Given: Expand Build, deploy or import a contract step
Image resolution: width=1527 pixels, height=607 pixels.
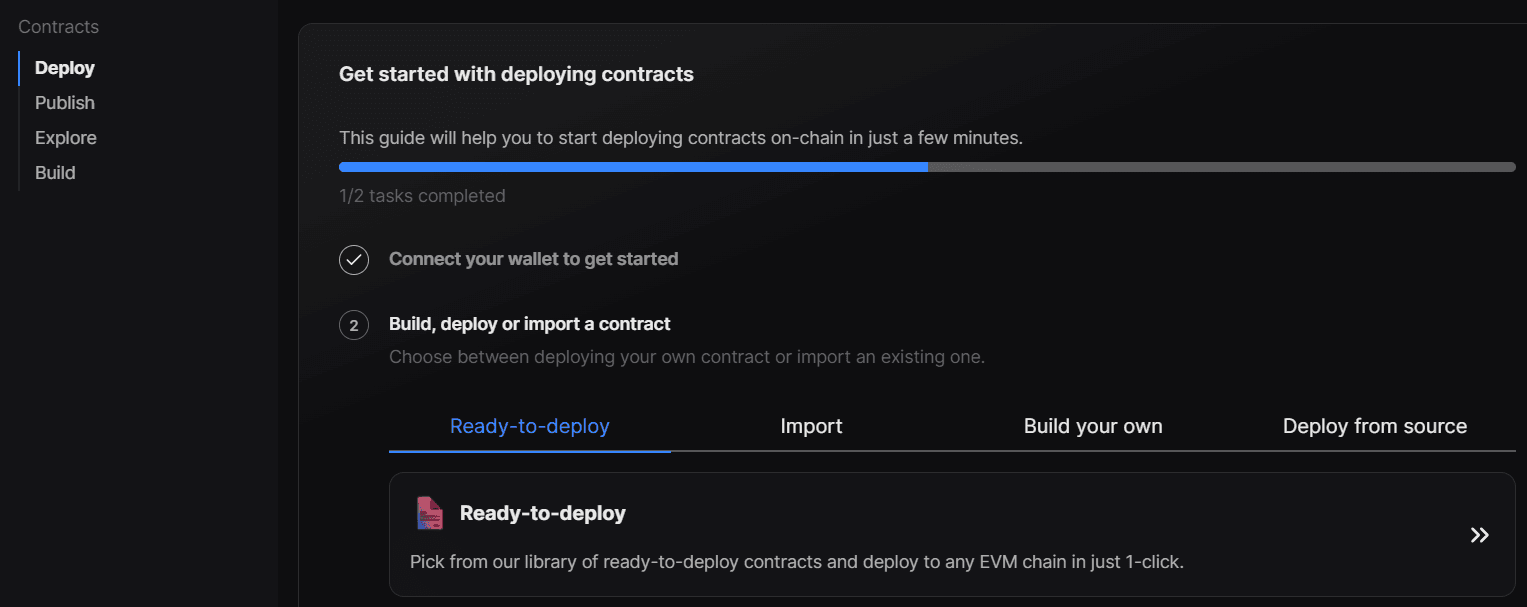Looking at the screenshot, I should click(x=530, y=324).
